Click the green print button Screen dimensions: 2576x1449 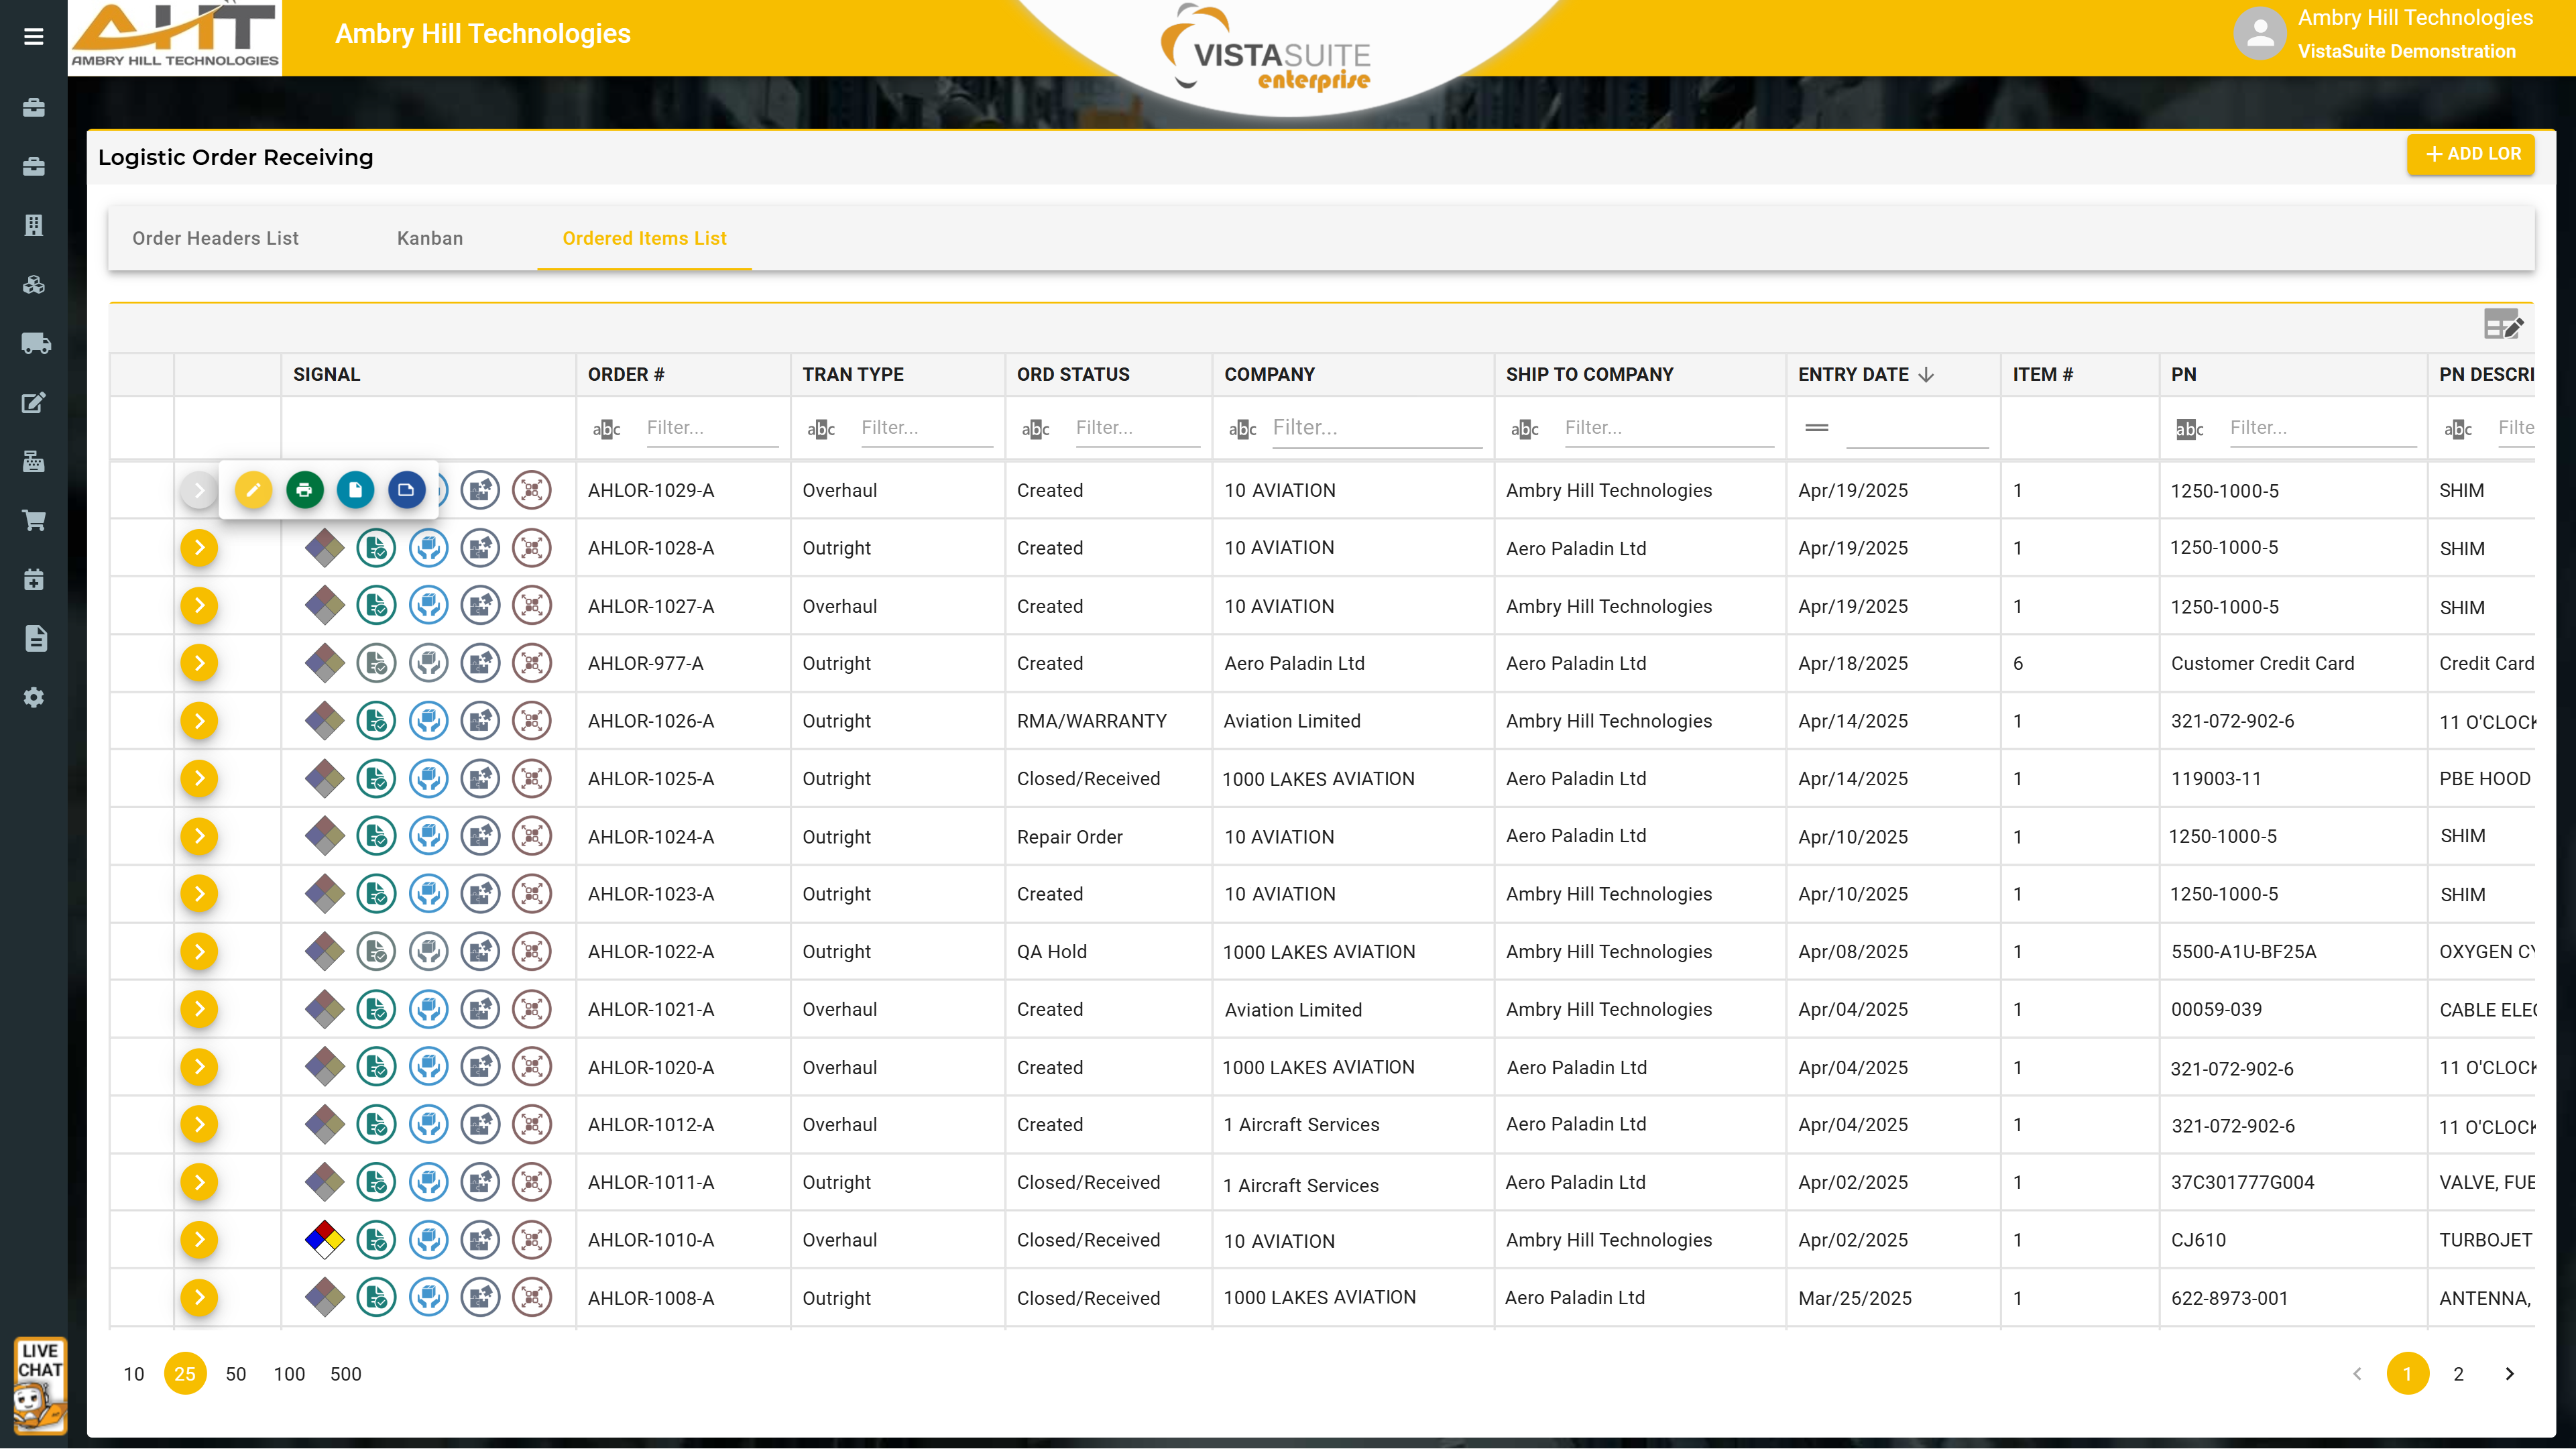click(304, 490)
